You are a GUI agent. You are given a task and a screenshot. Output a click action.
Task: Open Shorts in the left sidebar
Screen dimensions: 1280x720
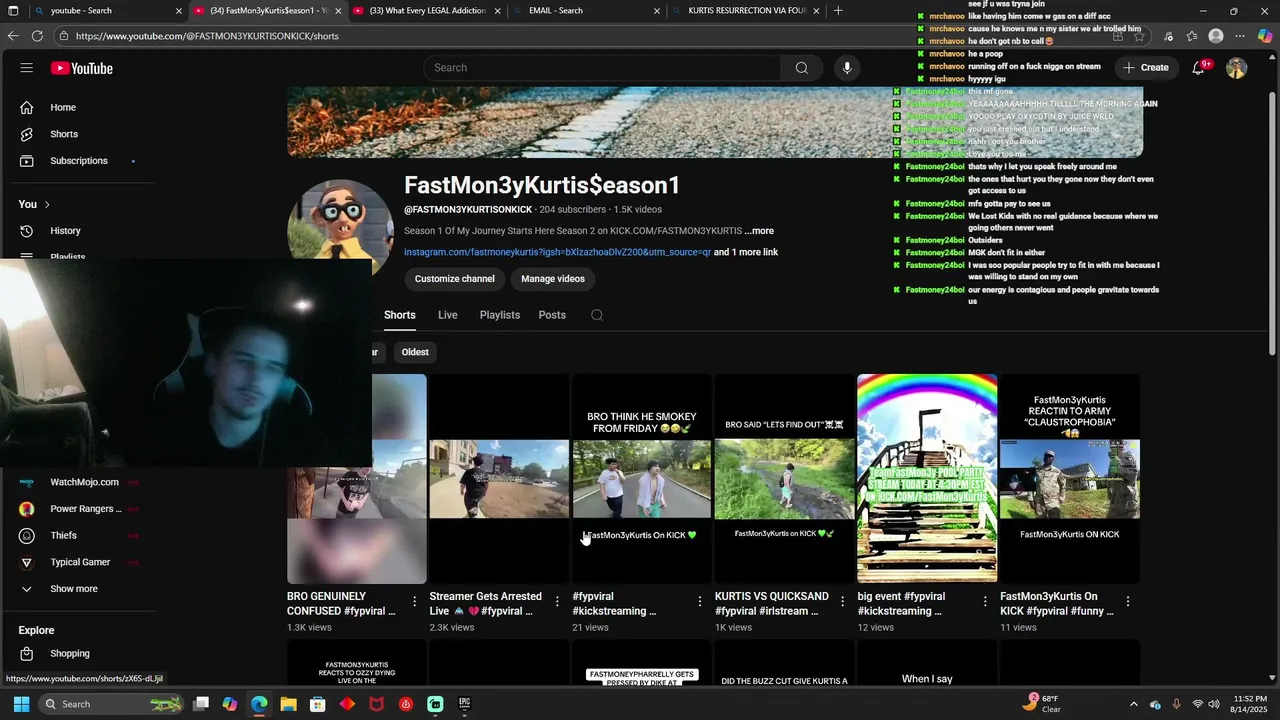(x=64, y=134)
